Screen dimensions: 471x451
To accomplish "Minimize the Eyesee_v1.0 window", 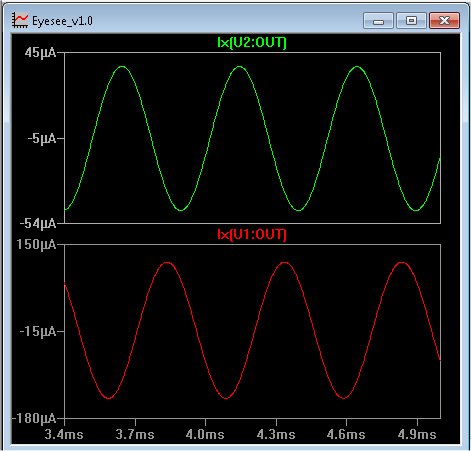I will (378, 21).
